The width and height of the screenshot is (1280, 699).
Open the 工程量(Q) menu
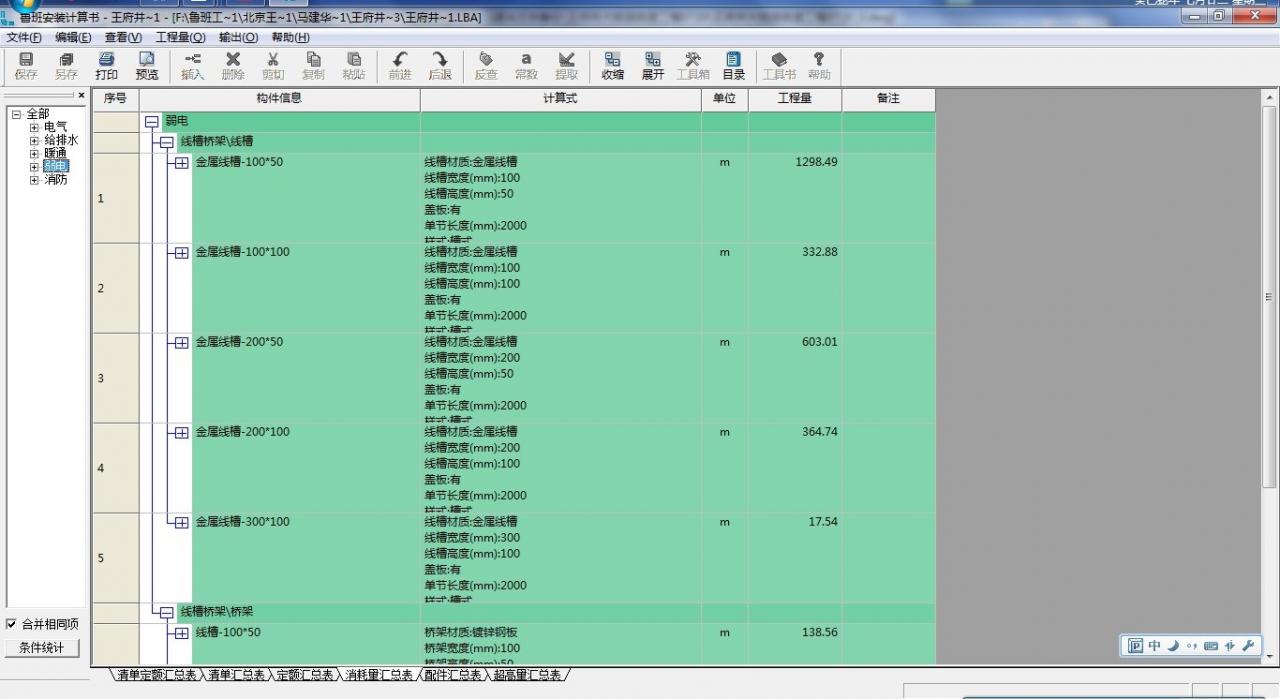pos(180,37)
